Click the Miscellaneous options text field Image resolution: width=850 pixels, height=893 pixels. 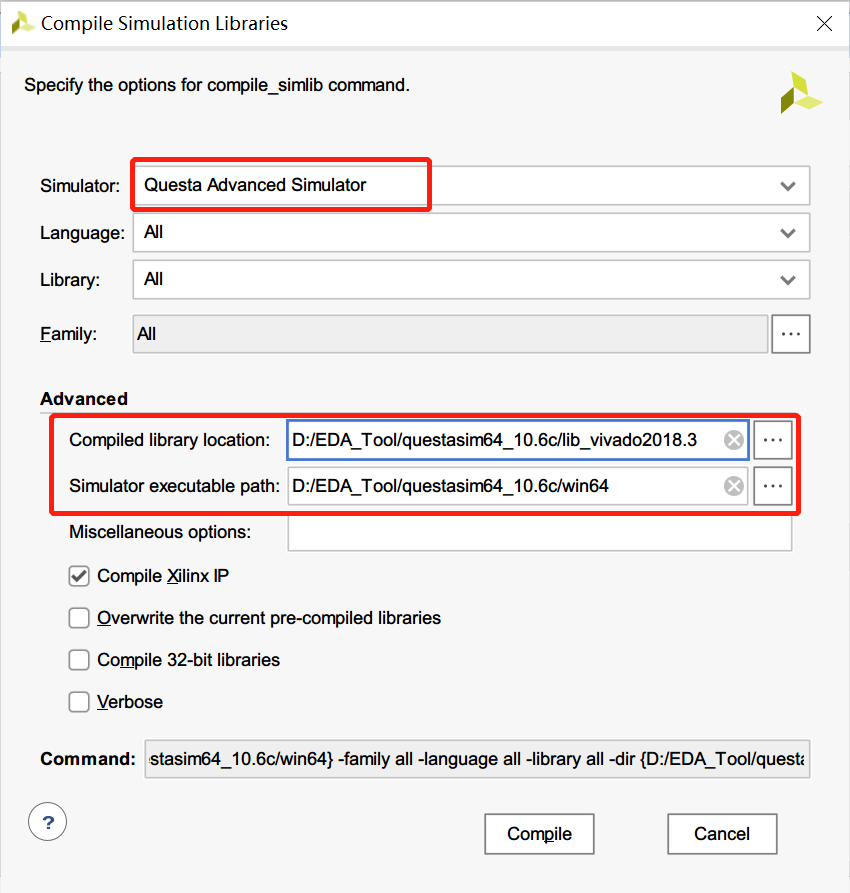(x=539, y=533)
